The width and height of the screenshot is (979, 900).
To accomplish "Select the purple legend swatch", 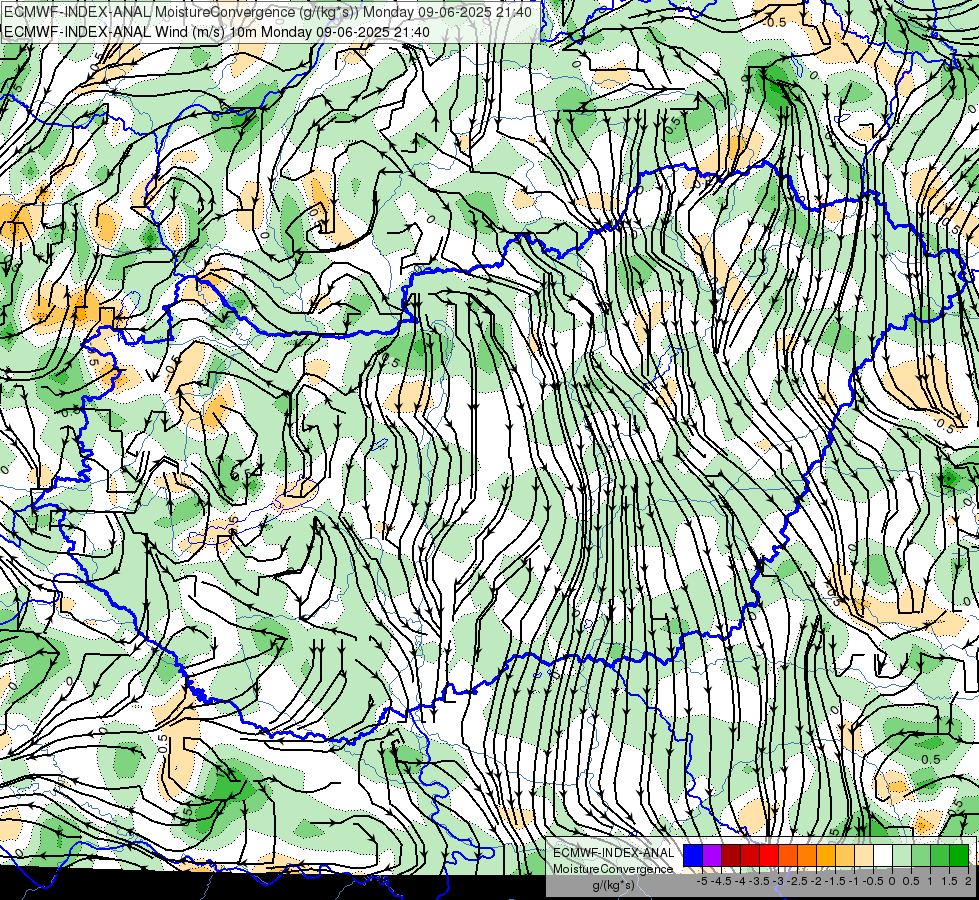I will [x=712, y=855].
